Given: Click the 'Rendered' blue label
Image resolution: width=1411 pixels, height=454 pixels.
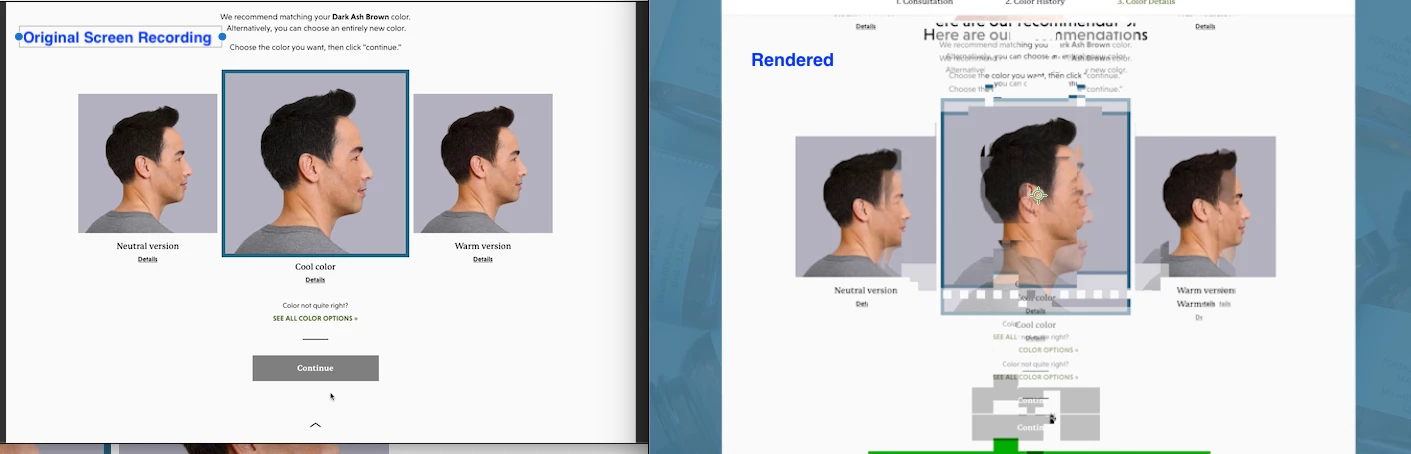Looking at the screenshot, I should pyautogui.click(x=792, y=60).
